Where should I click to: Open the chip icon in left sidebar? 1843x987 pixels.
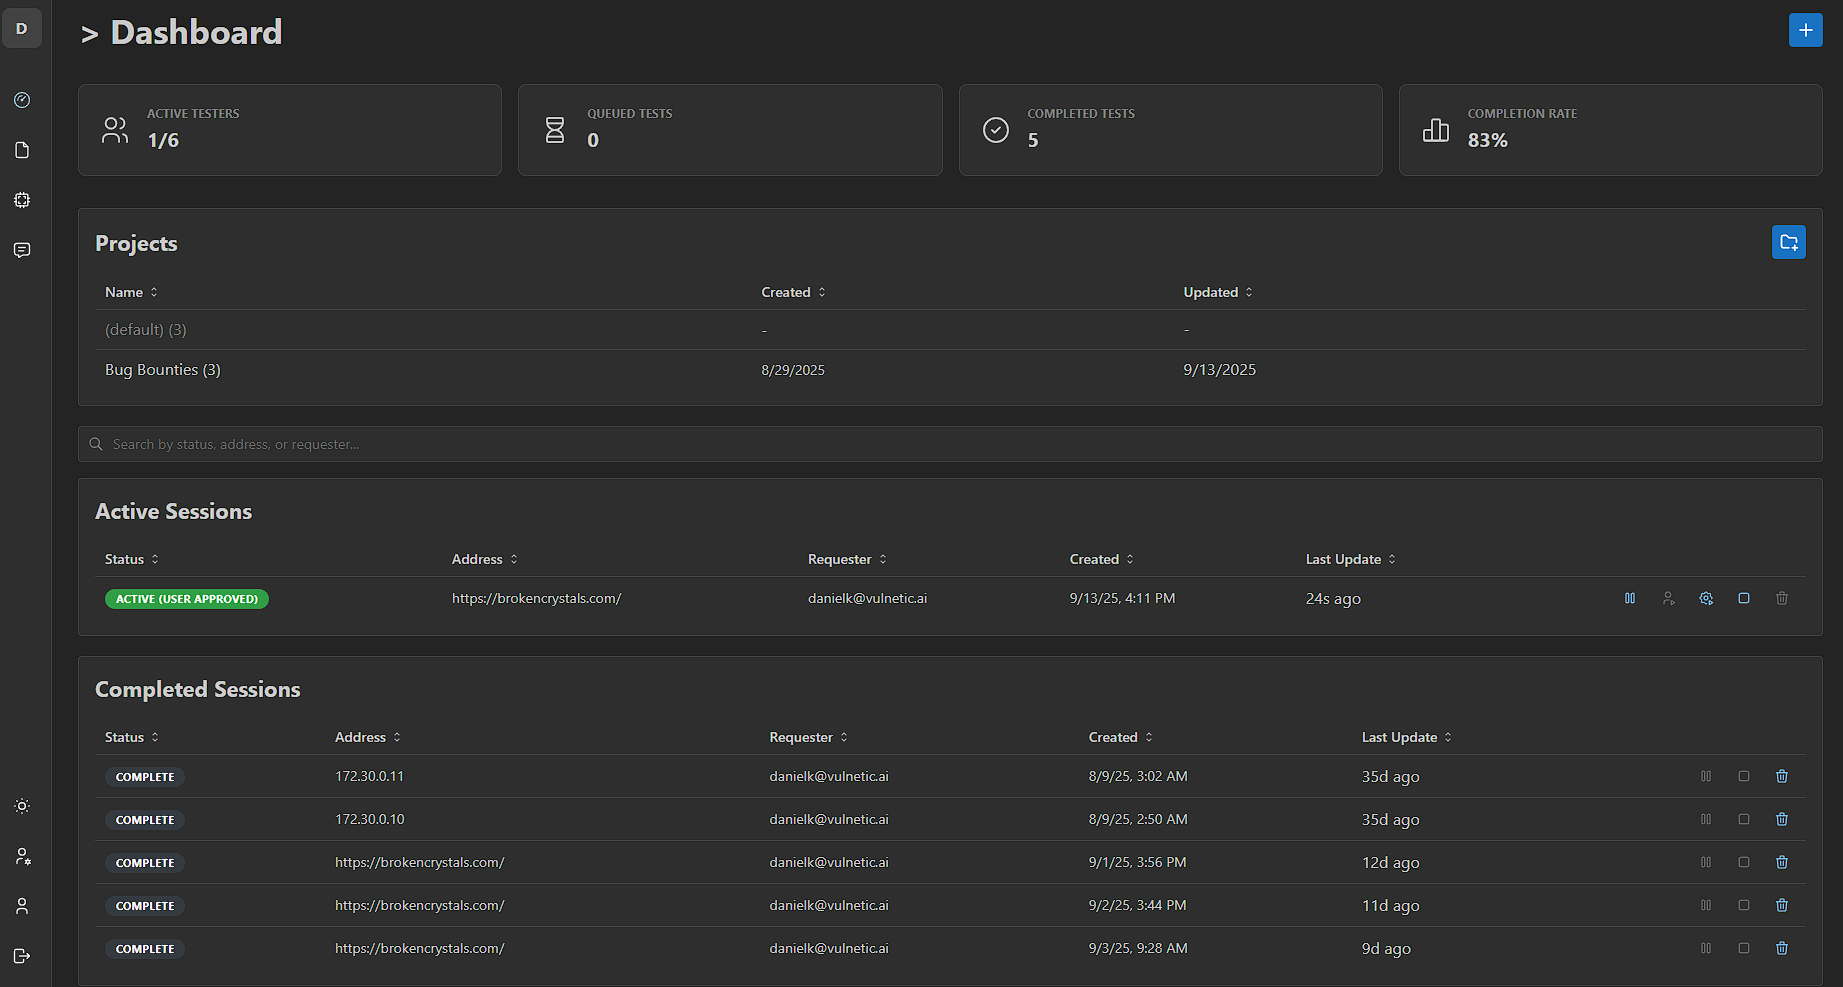point(22,200)
